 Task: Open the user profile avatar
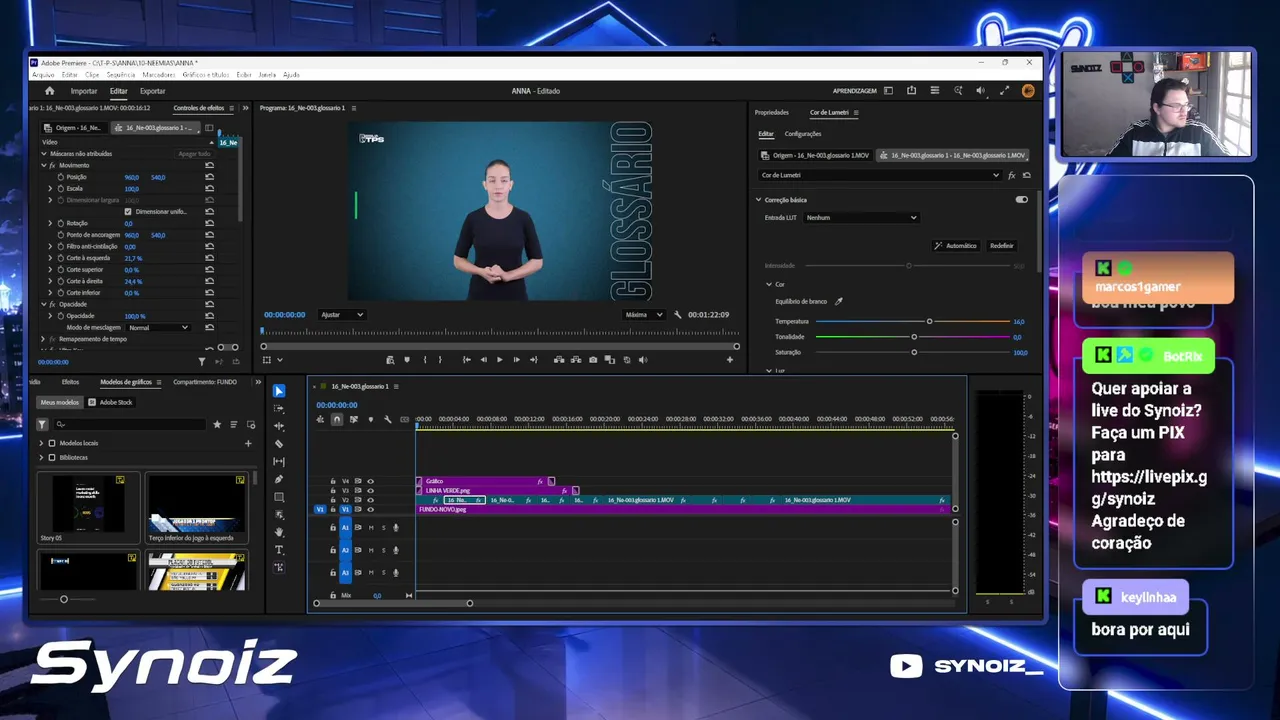tap(1028, 91)
